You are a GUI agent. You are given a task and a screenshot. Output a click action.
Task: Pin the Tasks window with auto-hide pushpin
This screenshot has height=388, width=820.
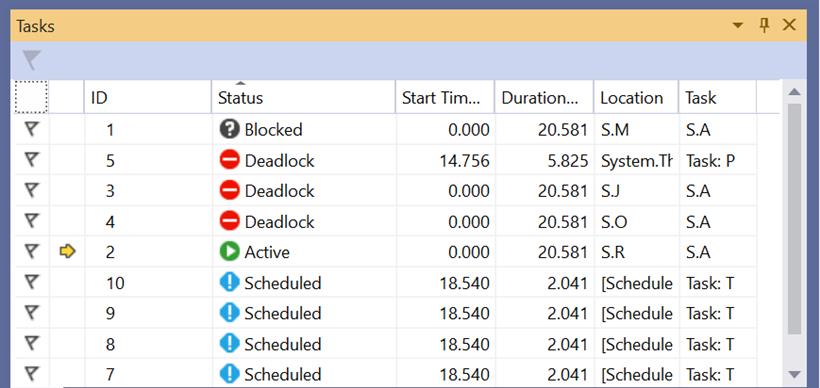click(x=765, y=25)
